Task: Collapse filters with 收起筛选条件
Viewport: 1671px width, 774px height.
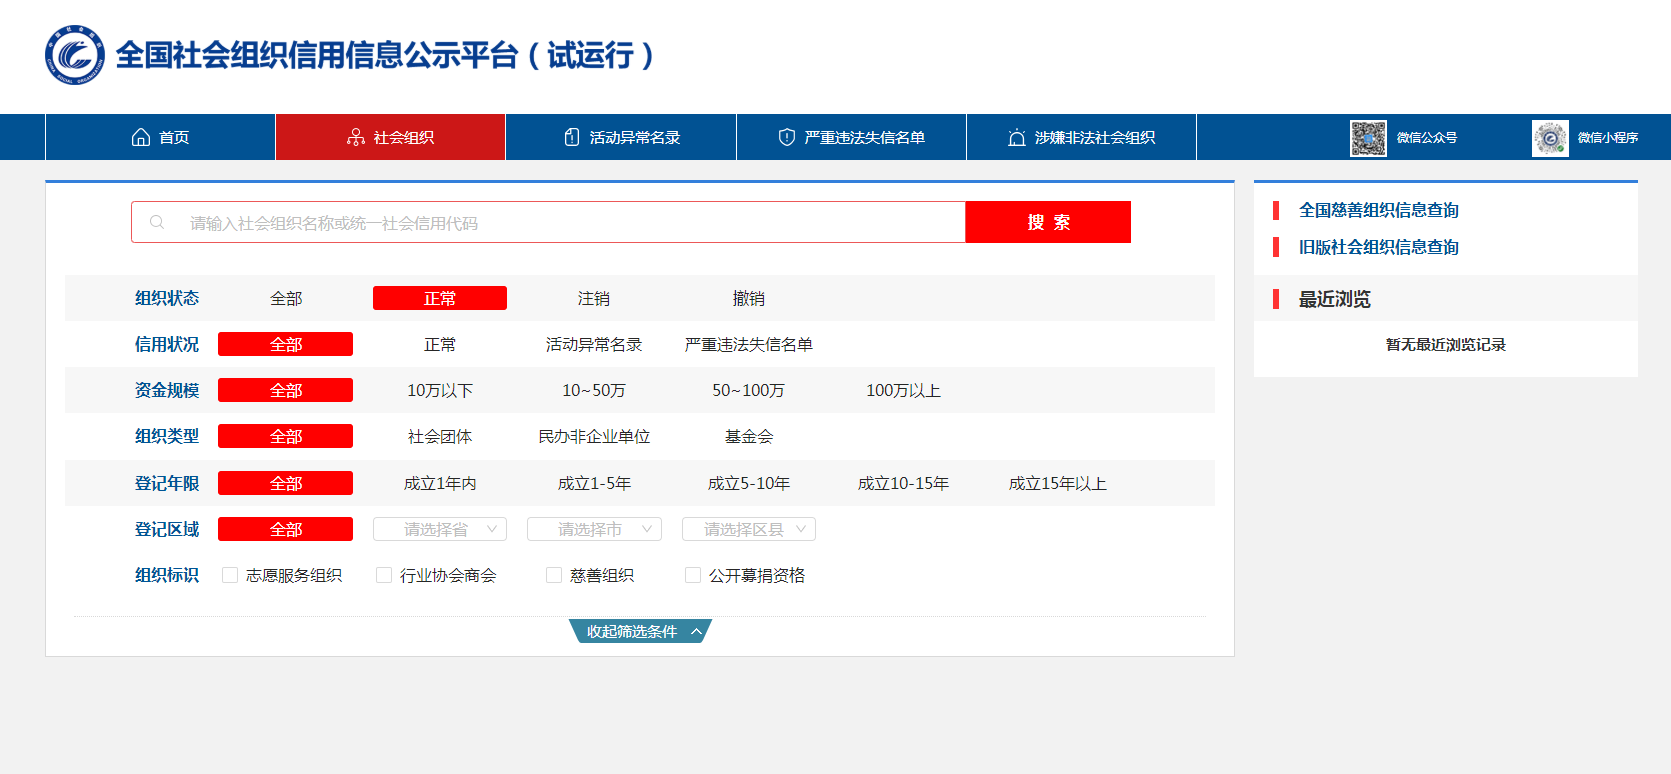Action: [x=640, y=631]
